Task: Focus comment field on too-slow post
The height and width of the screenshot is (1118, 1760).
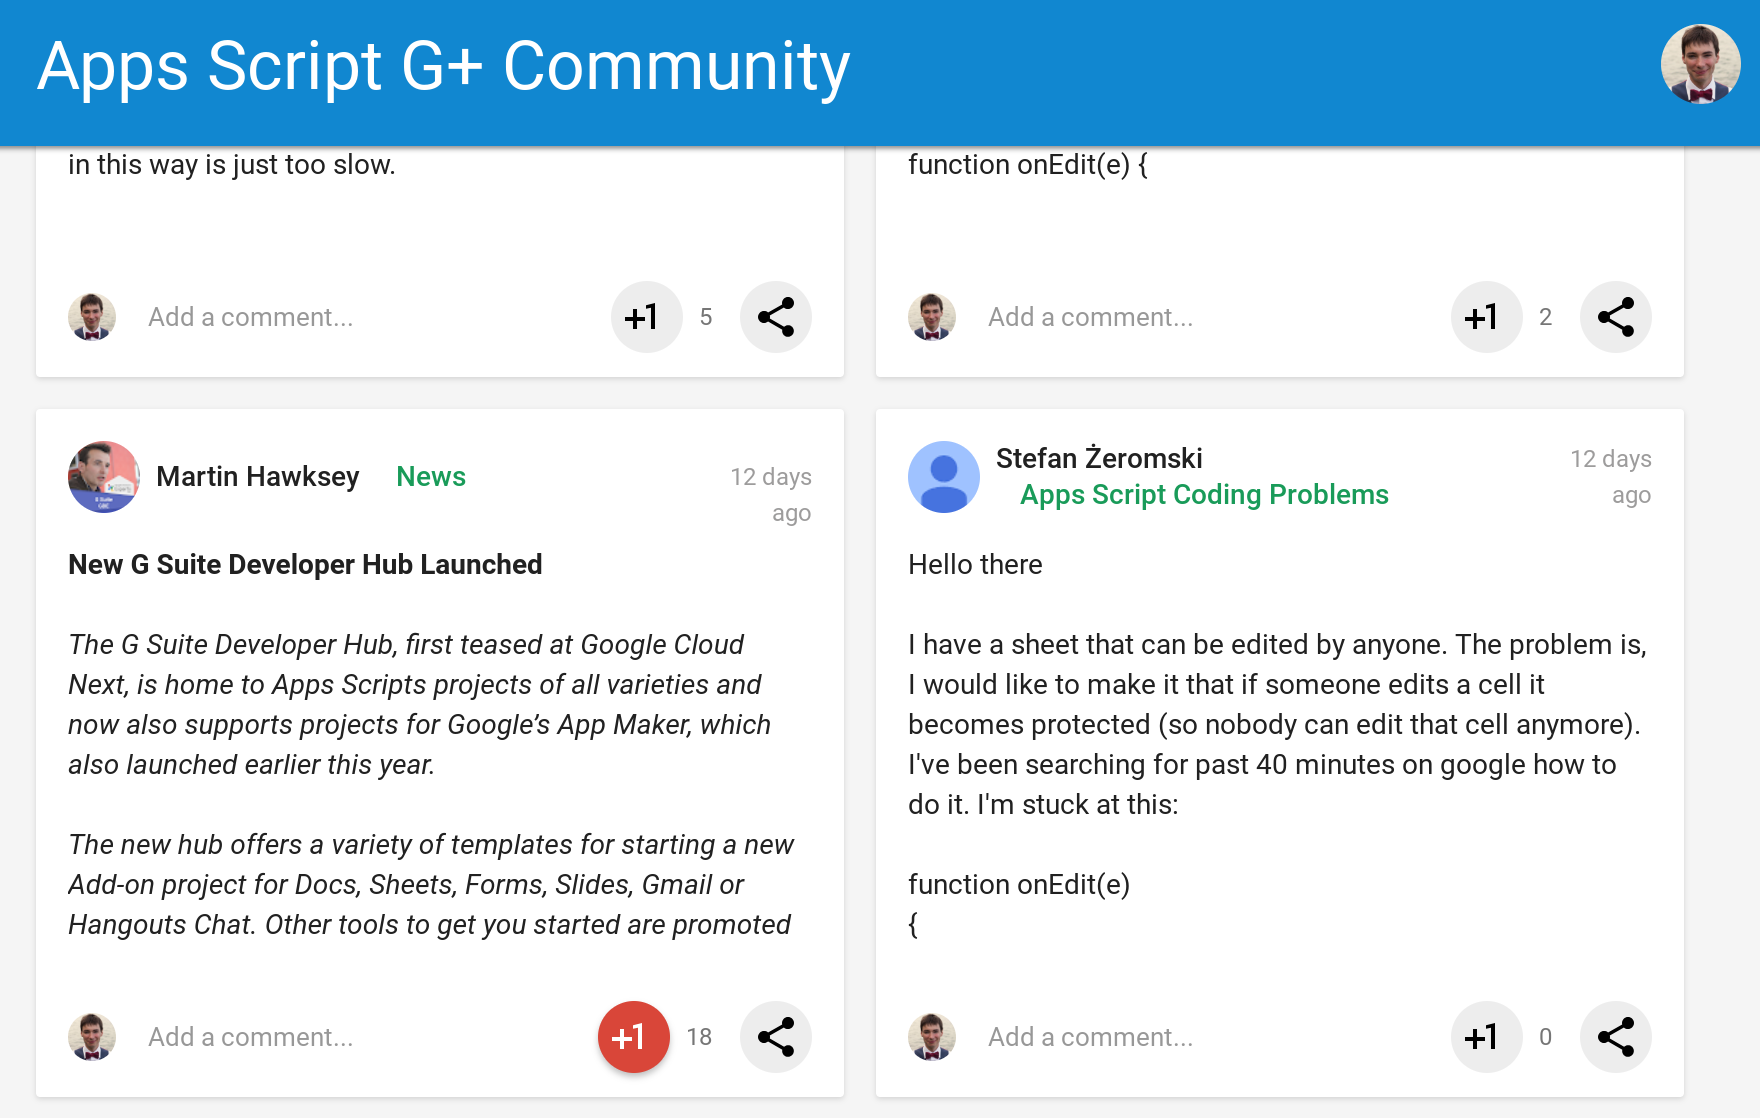Action: pyautogui.click(x=251, y=317)
